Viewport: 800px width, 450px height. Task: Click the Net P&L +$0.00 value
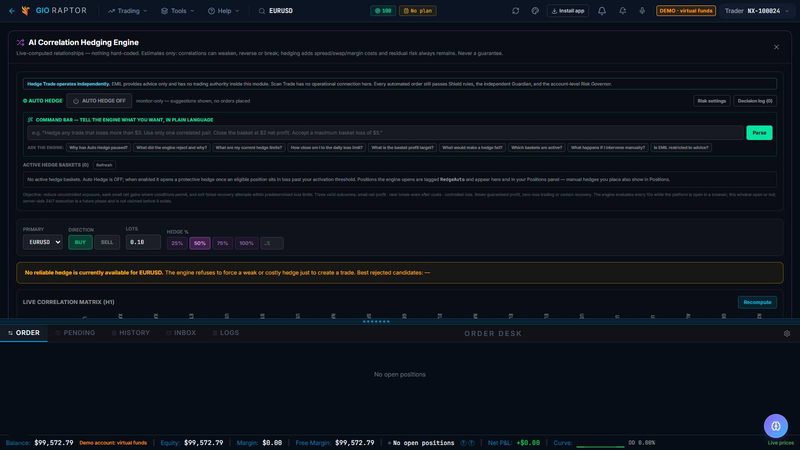click(528, 443)
